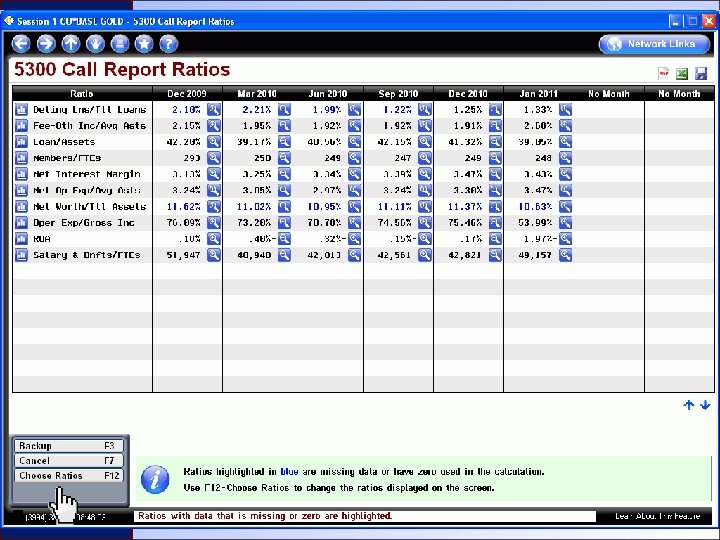
Task: Open graph icon for Net Interest Margin
Action: [x=21, y=174]
